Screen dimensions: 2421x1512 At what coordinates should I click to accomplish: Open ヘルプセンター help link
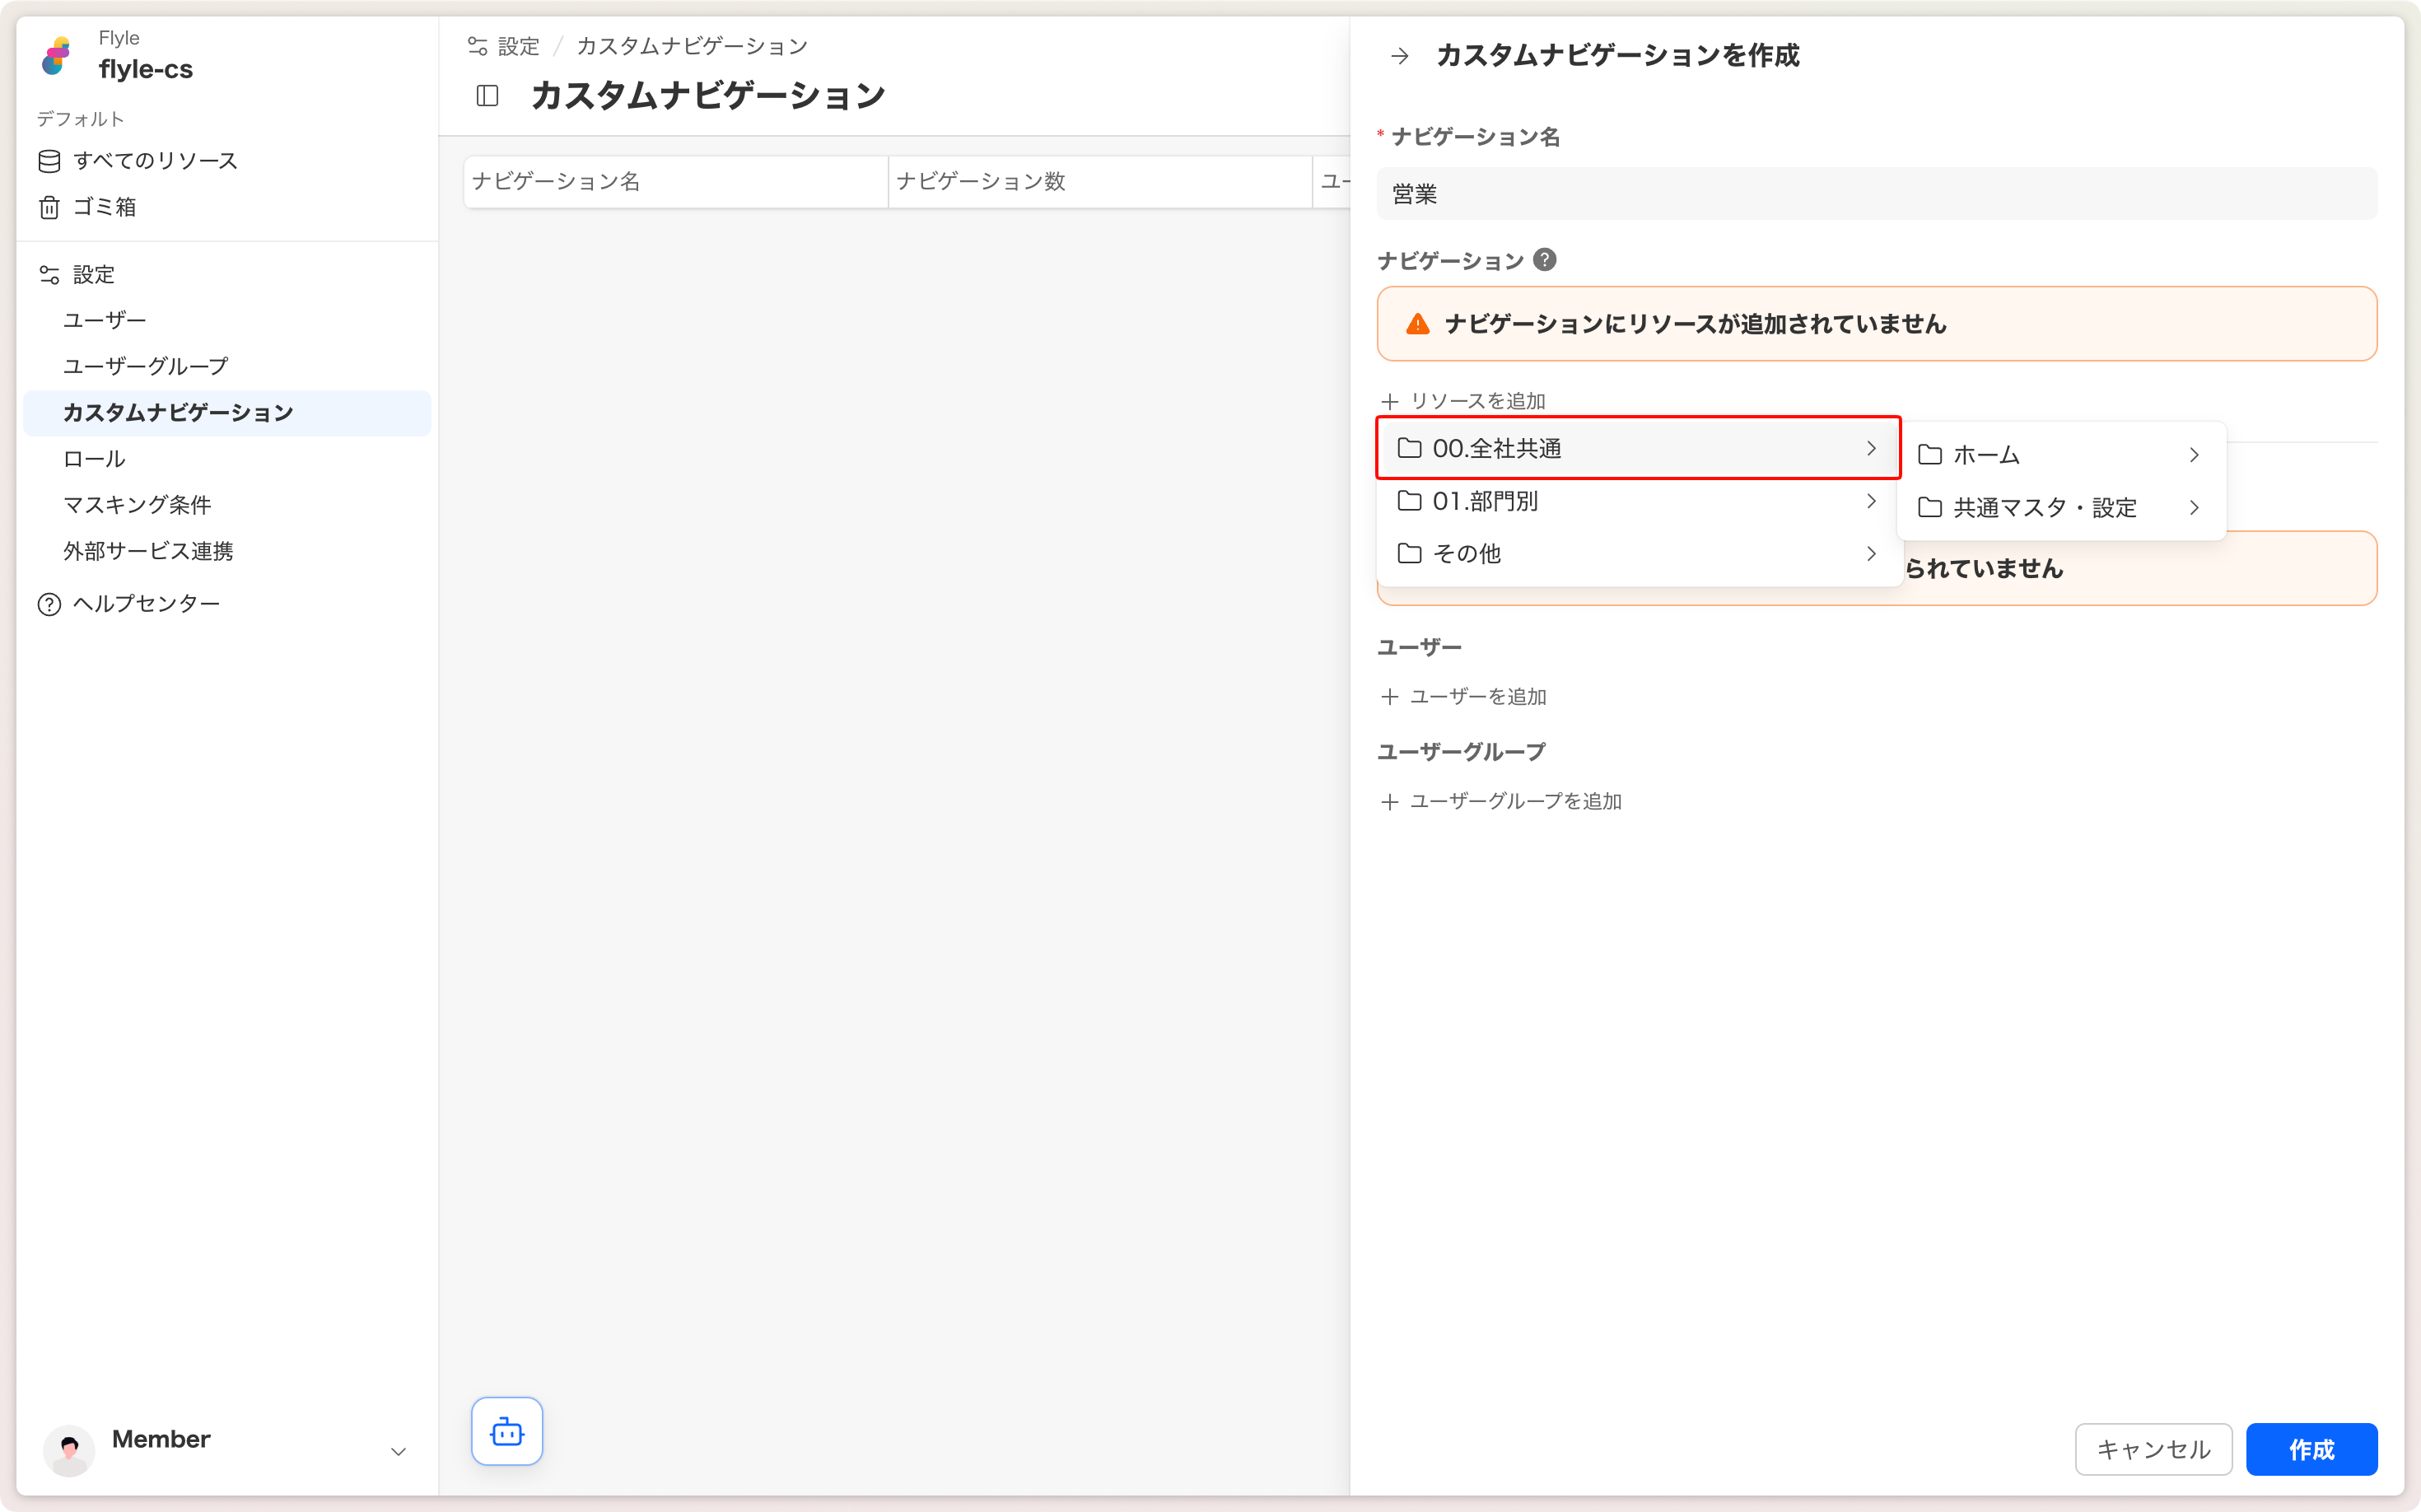tap(146, 604)
